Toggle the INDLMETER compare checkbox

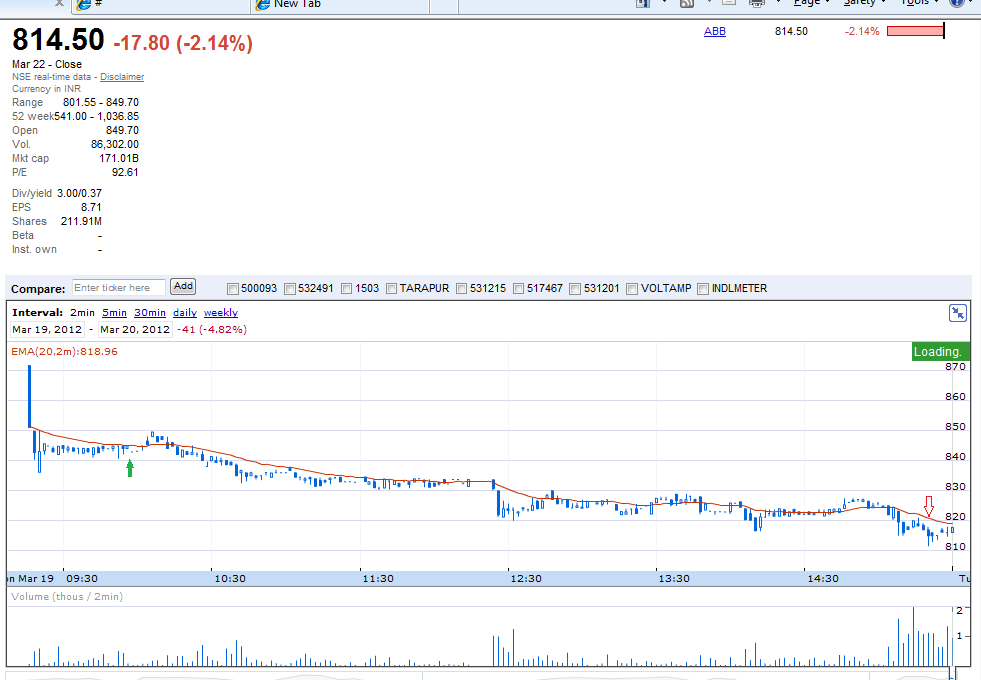tap(703, 288)
